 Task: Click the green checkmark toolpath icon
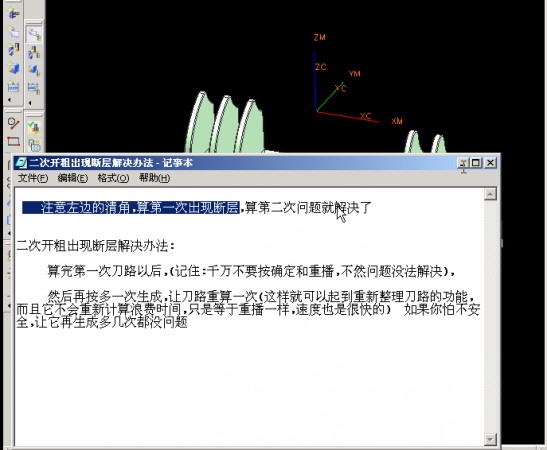[x=34, y=128]
